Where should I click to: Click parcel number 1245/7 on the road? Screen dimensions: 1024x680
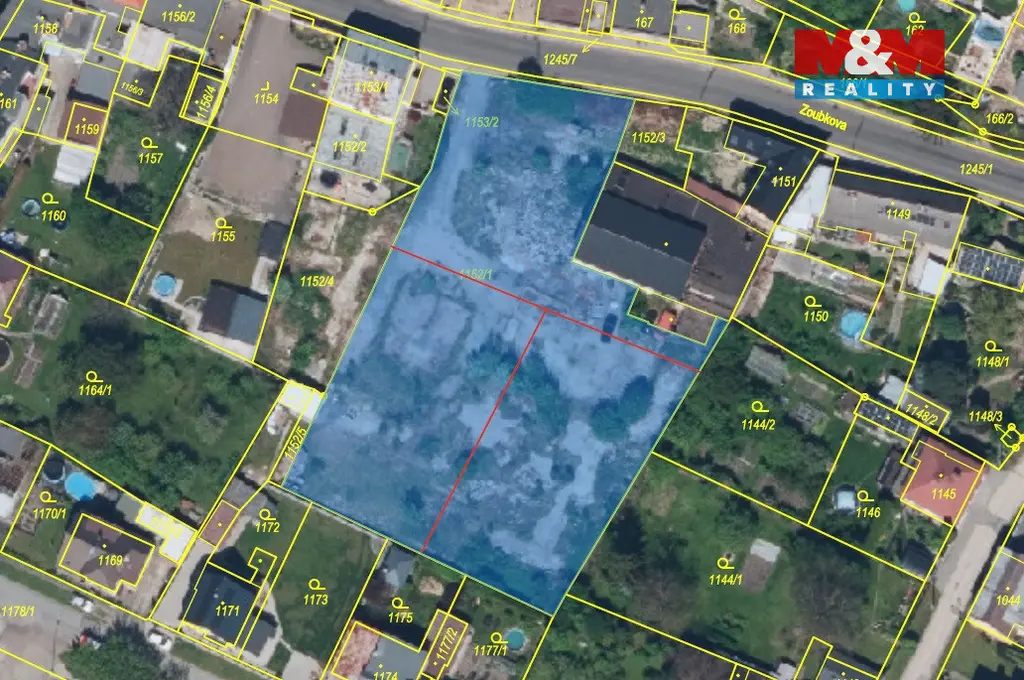(560, 60)
